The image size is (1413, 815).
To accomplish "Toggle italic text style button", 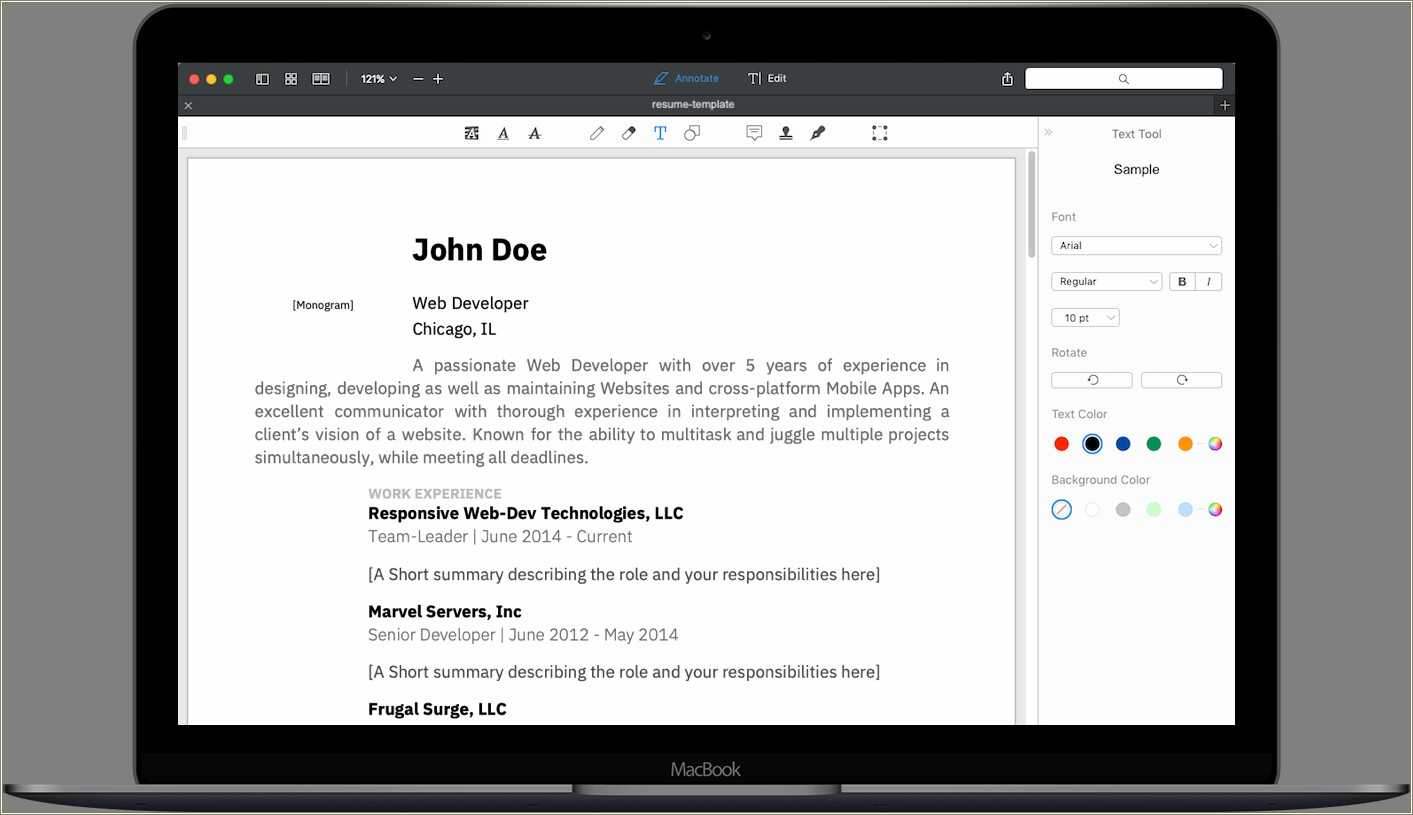I will pyautogui.click(x=1209, y=282).
